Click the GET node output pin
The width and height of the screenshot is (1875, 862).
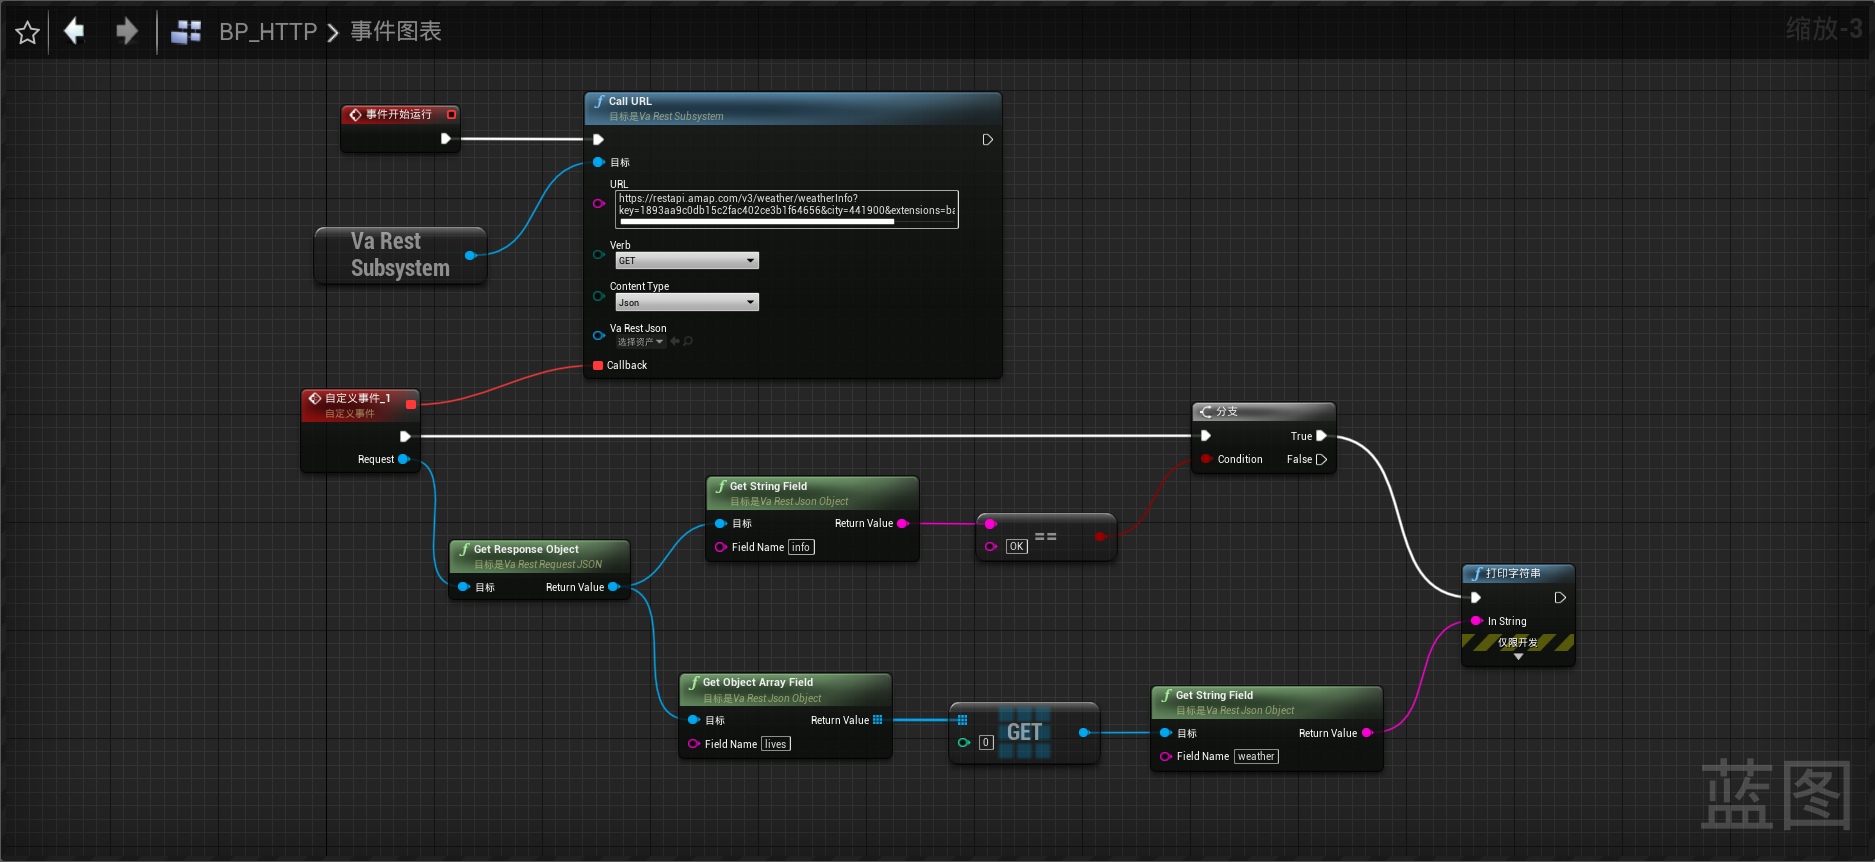[x=1084, y=733]
